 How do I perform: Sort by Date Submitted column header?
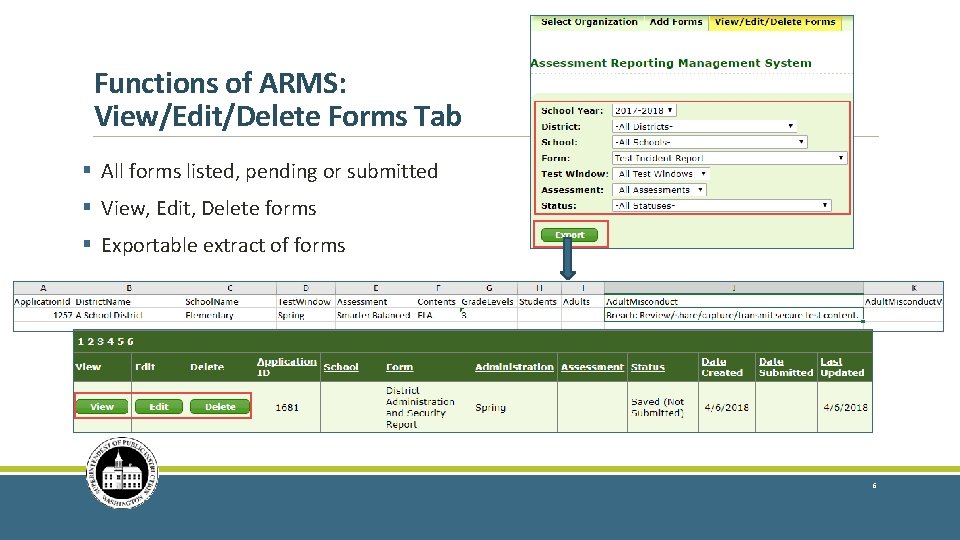(786, 367)
